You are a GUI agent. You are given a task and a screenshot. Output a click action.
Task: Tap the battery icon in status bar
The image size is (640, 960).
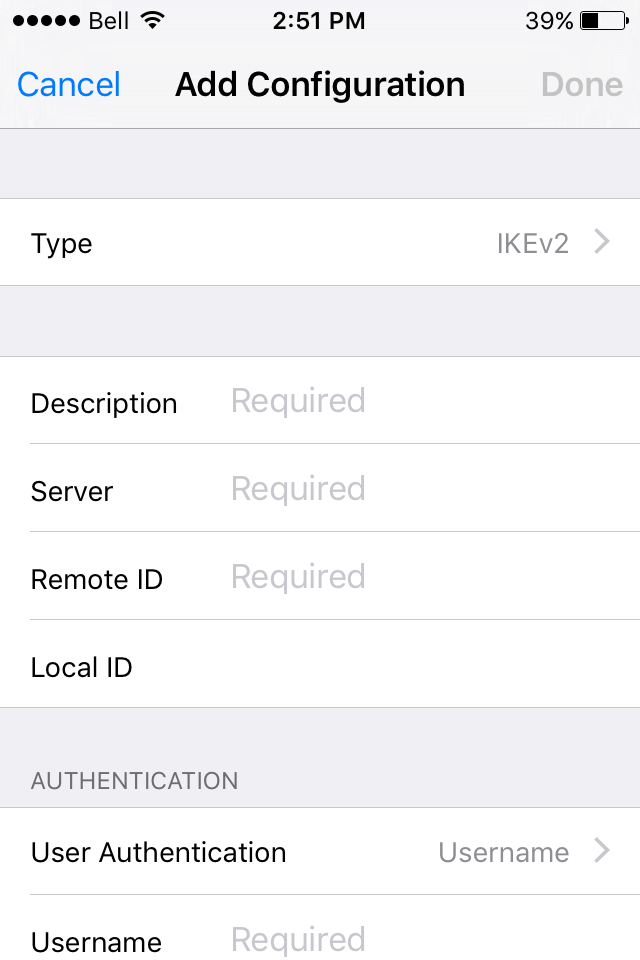coord(604,21)
